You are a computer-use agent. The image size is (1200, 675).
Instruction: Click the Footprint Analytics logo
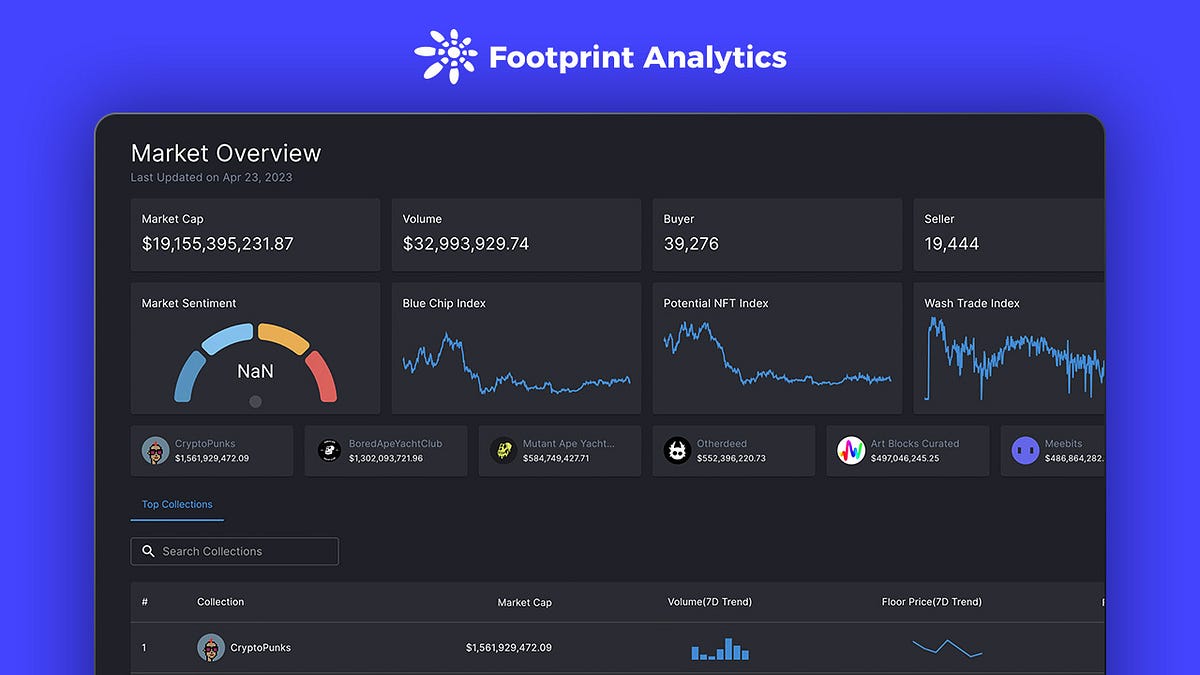point(600,57)
